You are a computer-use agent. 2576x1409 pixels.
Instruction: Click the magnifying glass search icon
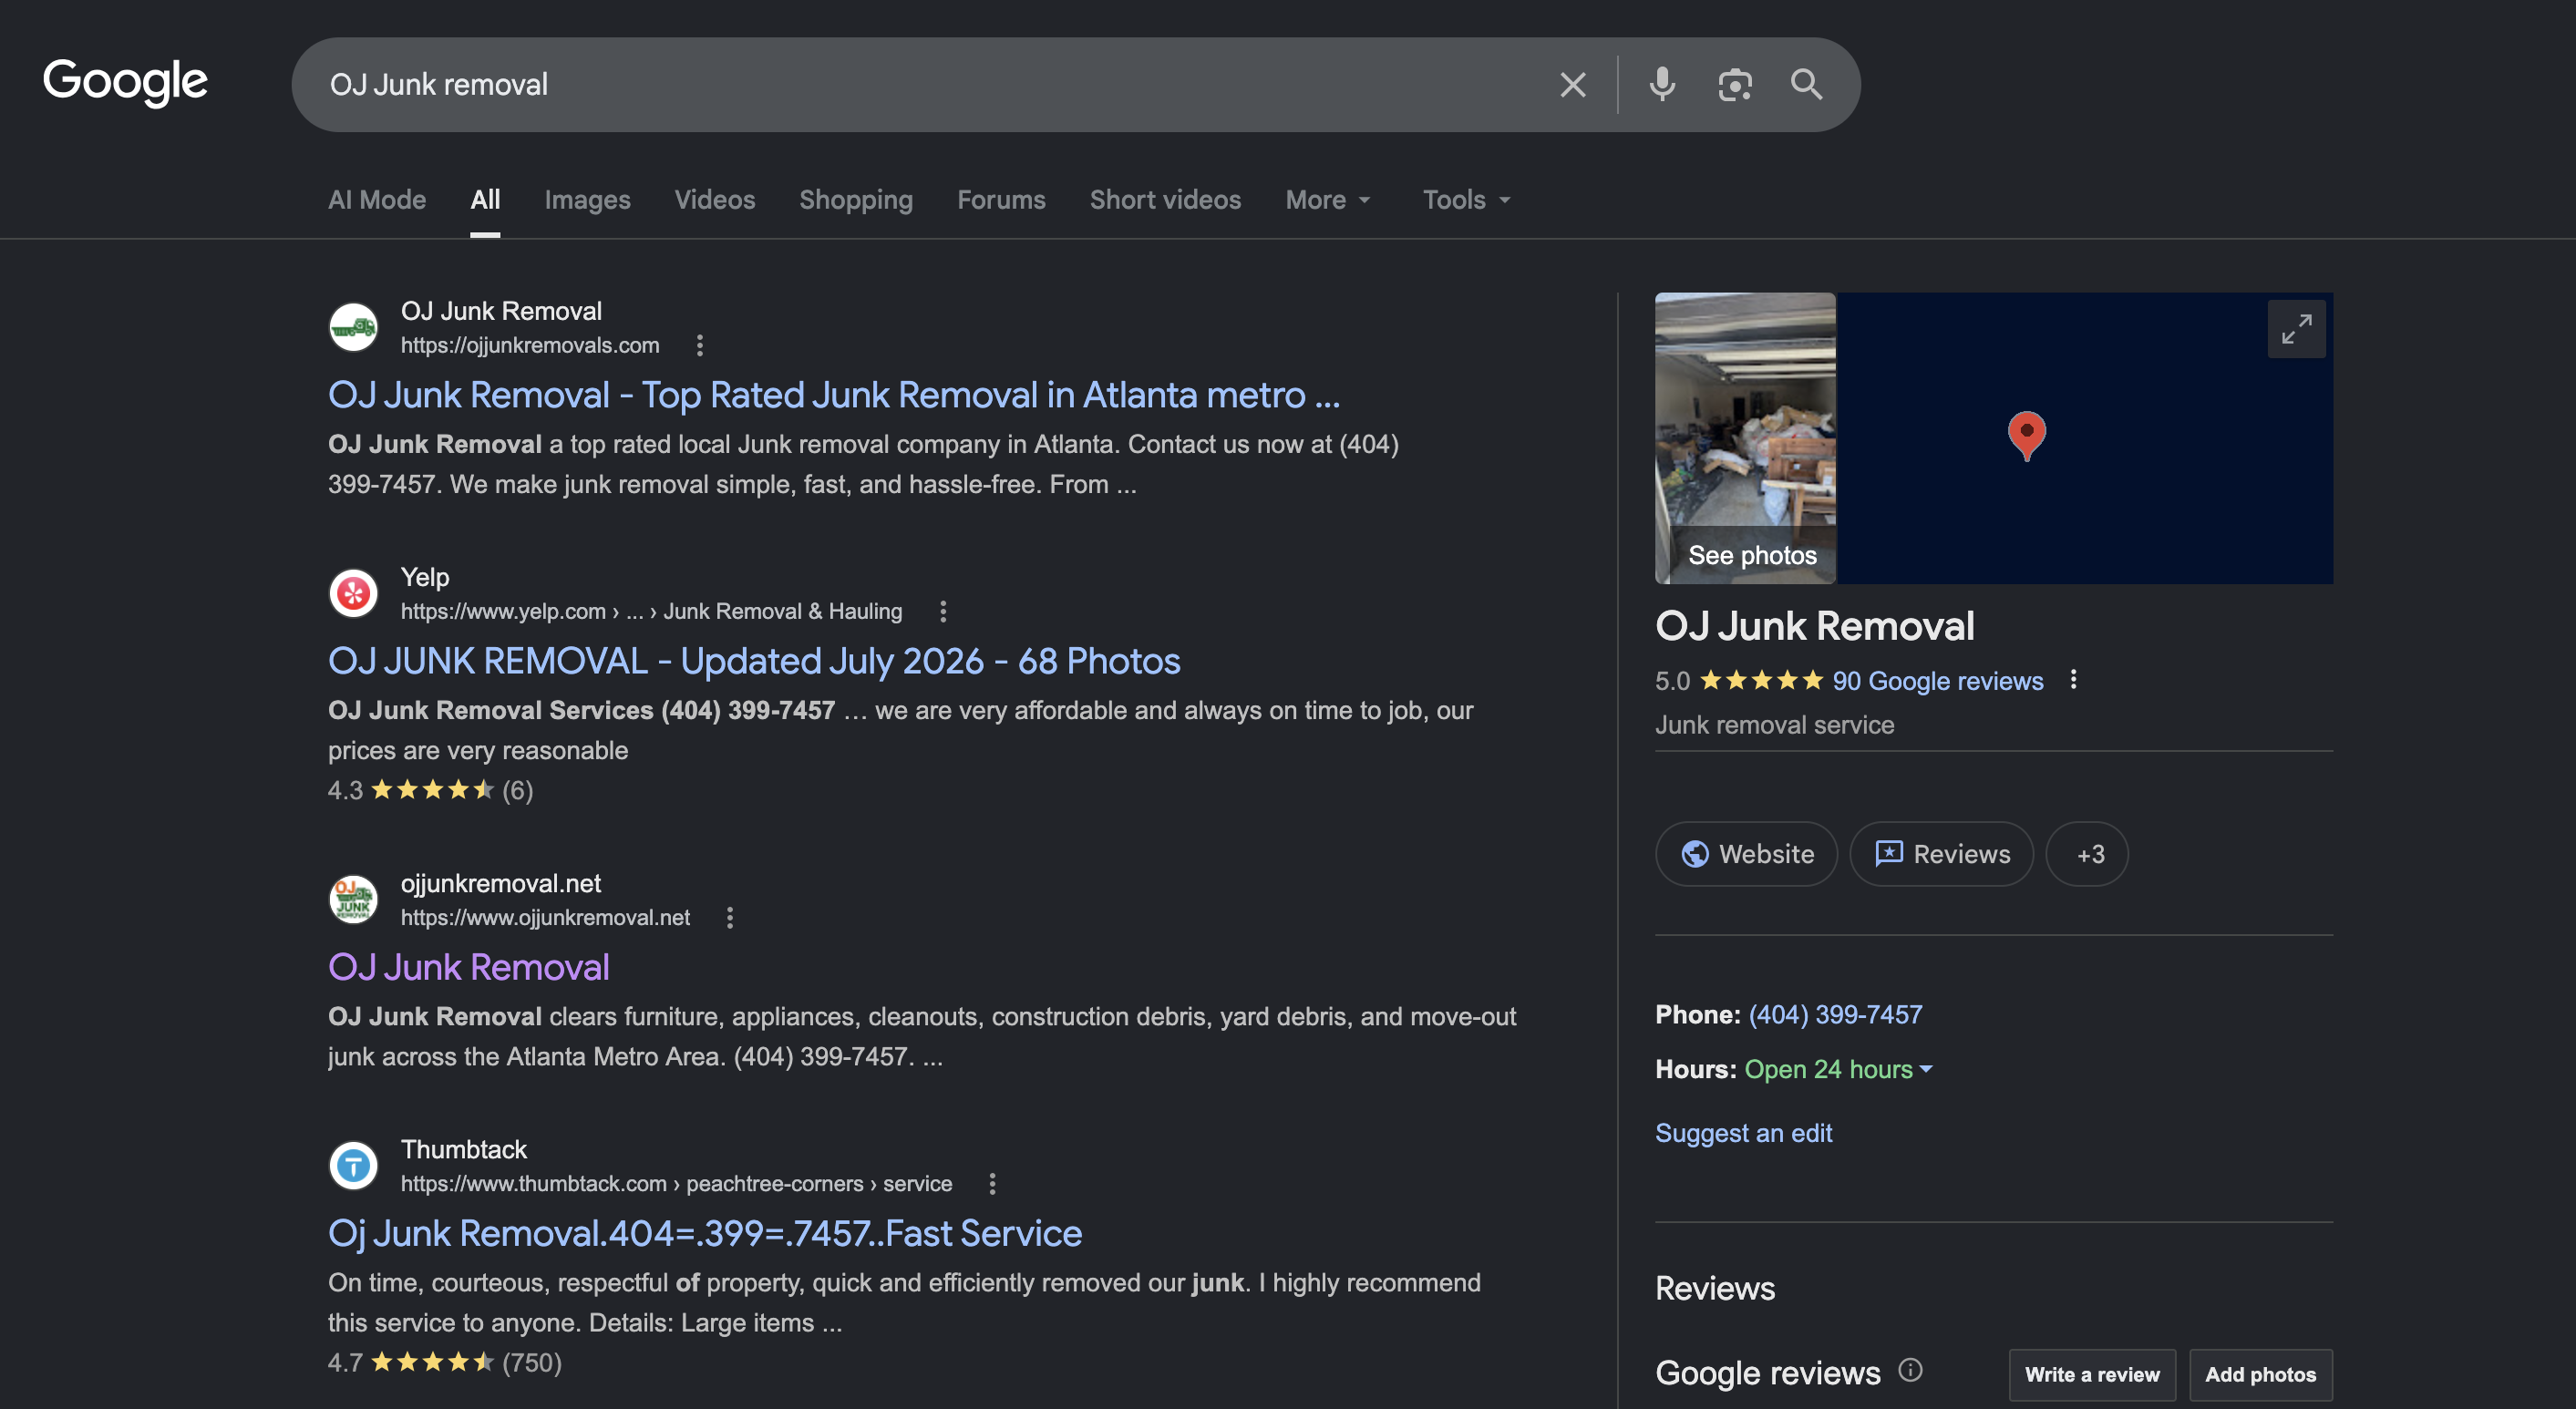point(1806,85)
